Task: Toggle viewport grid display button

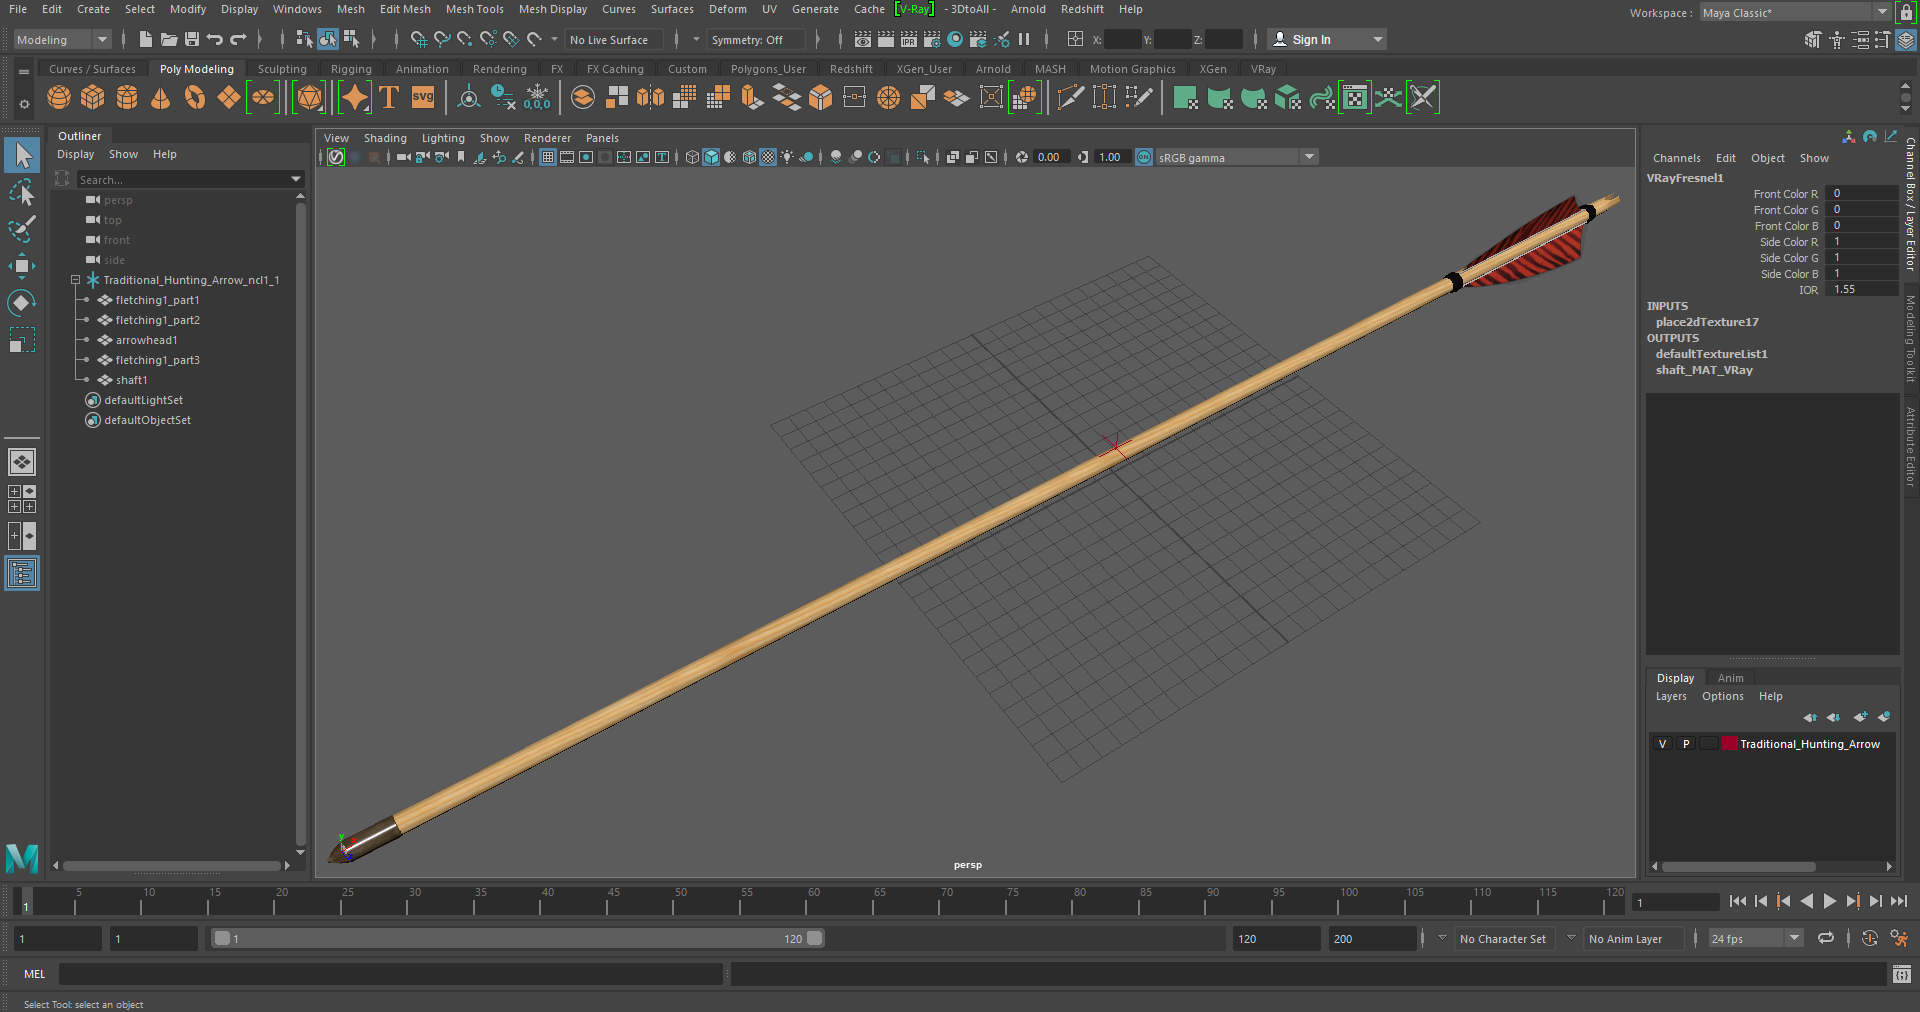Action: pos(548,157)
